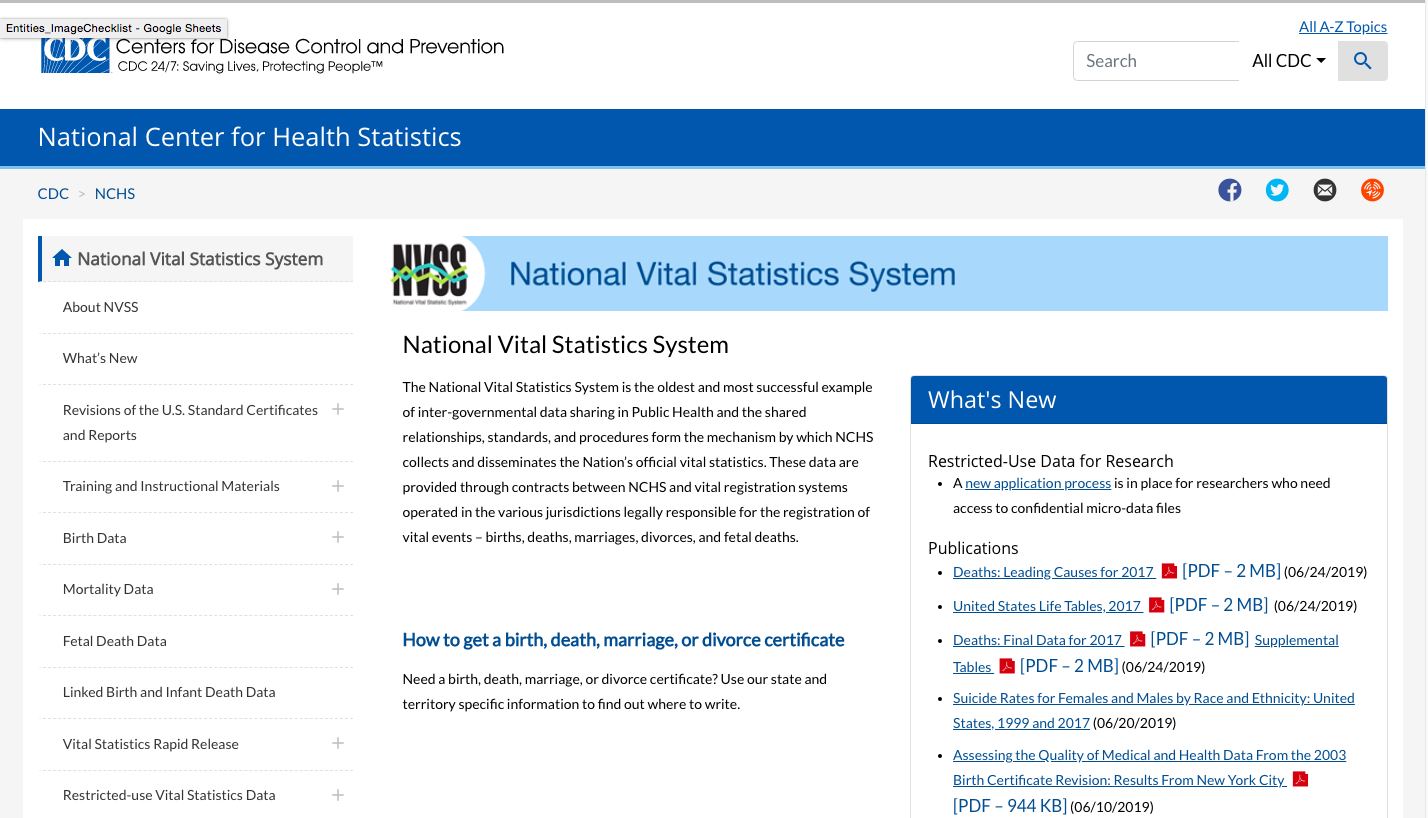Screen dimensions: 1428x818
Task: Open Deaths: Leading Causes for 2017 link
Action: [x=1053, y=573]
